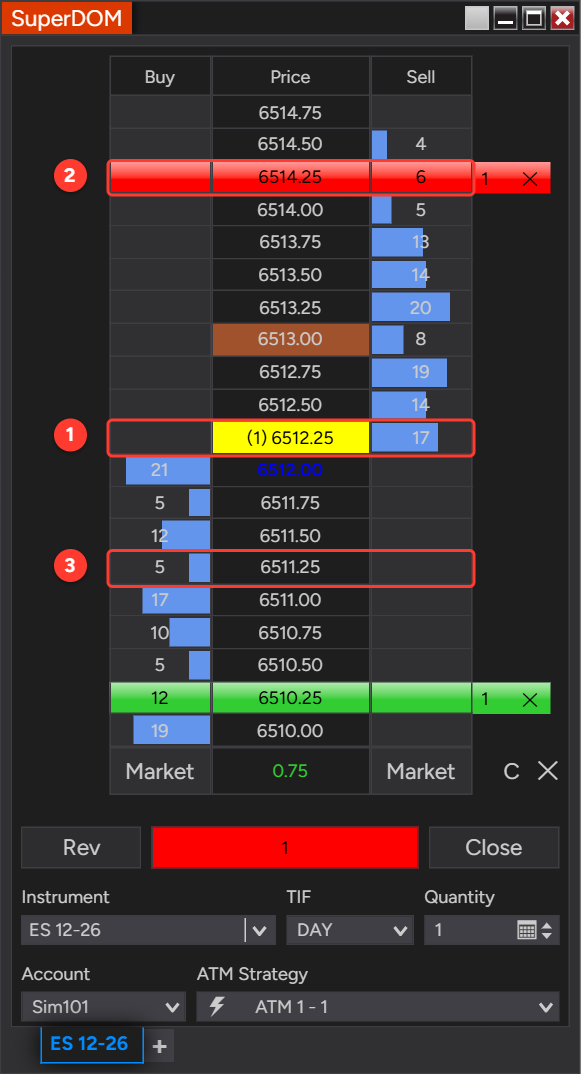Close the SuperDOM window
This screenshot has width=581, height=1074.
562,18
